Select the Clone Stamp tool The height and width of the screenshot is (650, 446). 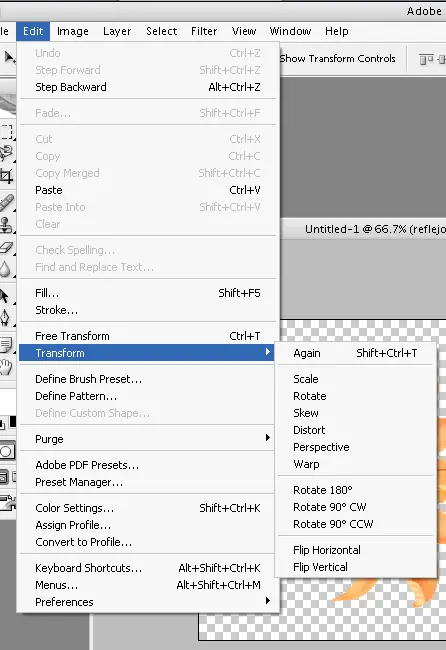pyautogui.click(x=6, y=225)
